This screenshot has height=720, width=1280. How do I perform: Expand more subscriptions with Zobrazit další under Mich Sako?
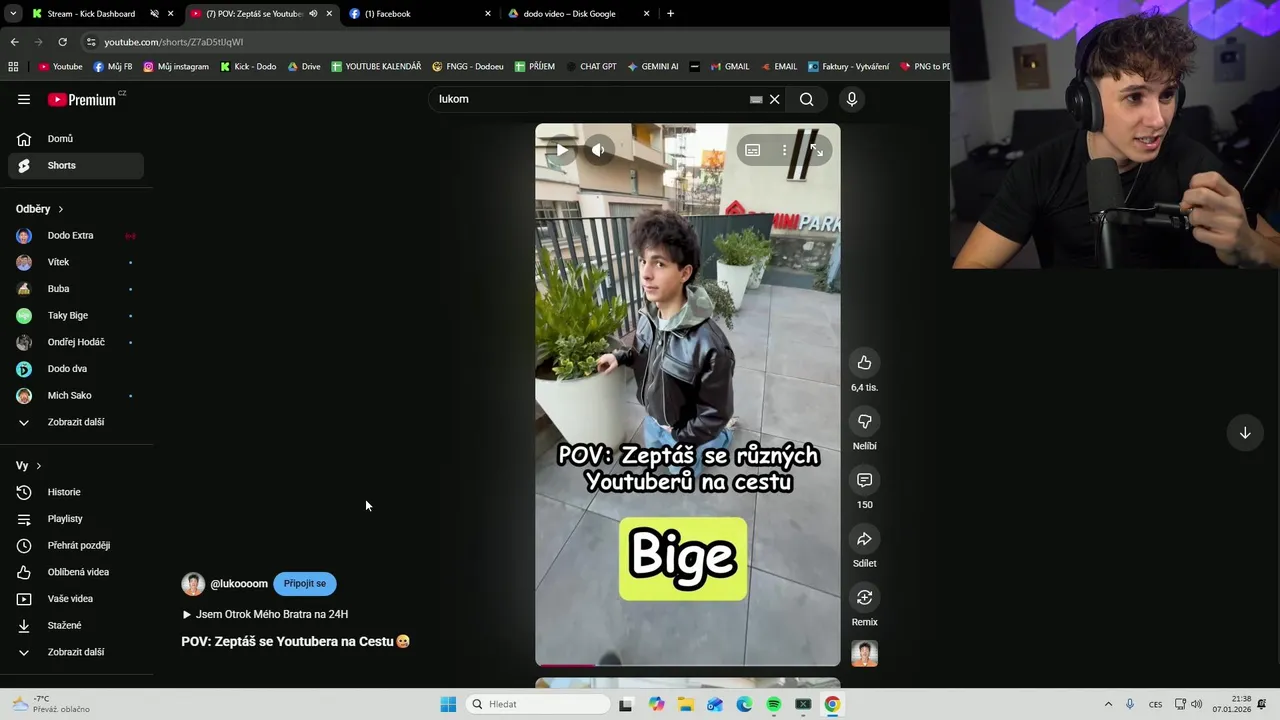pyautogui.click(x=76, y=422)
